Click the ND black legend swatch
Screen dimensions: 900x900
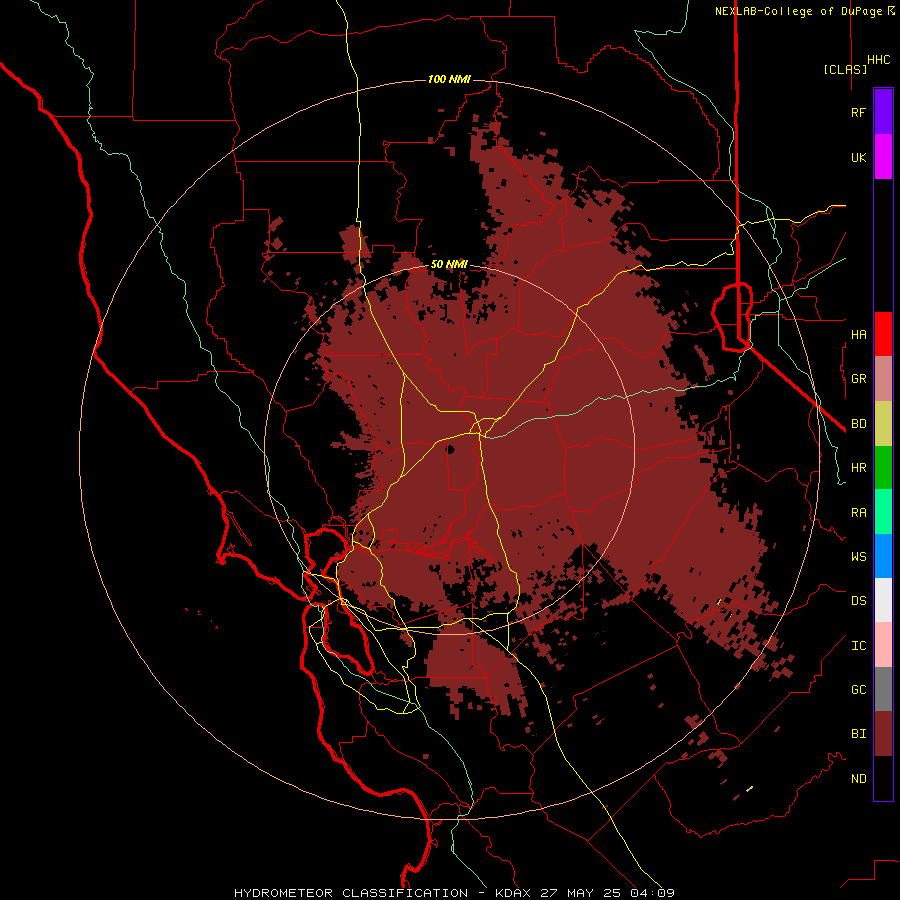tap(883, 778)
